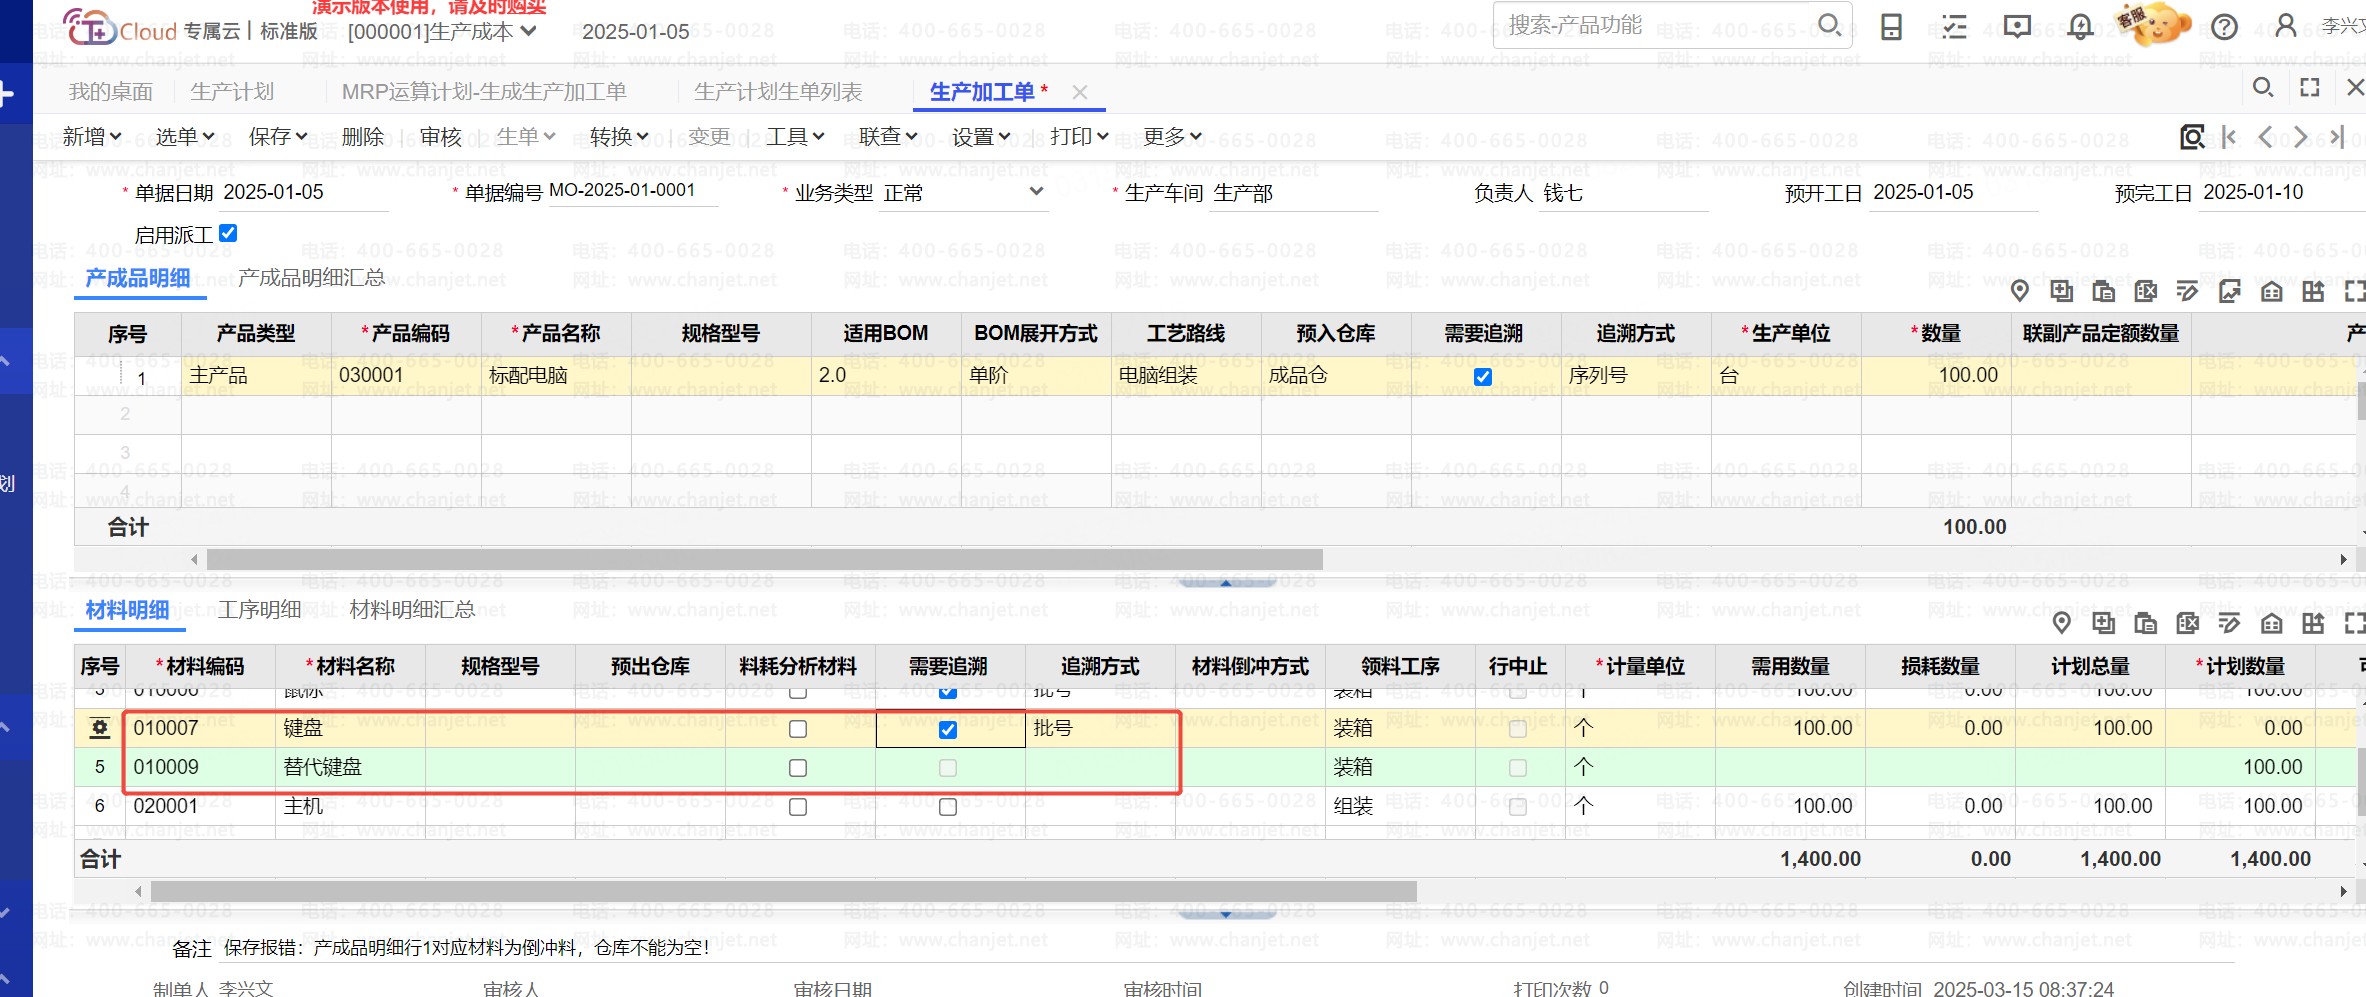Click the warehouse icon above material table
2366x997 pixels.
[x=2271, y=624]
